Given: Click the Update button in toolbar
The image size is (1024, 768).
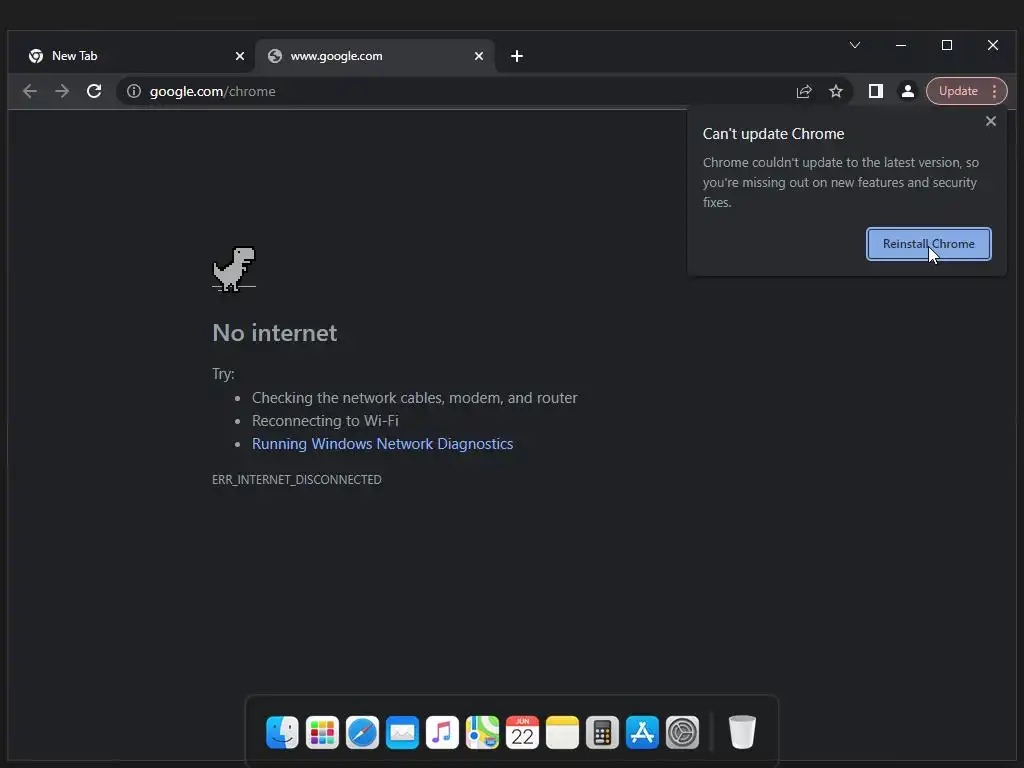Looking at the screenshot, I should (958, 91).
